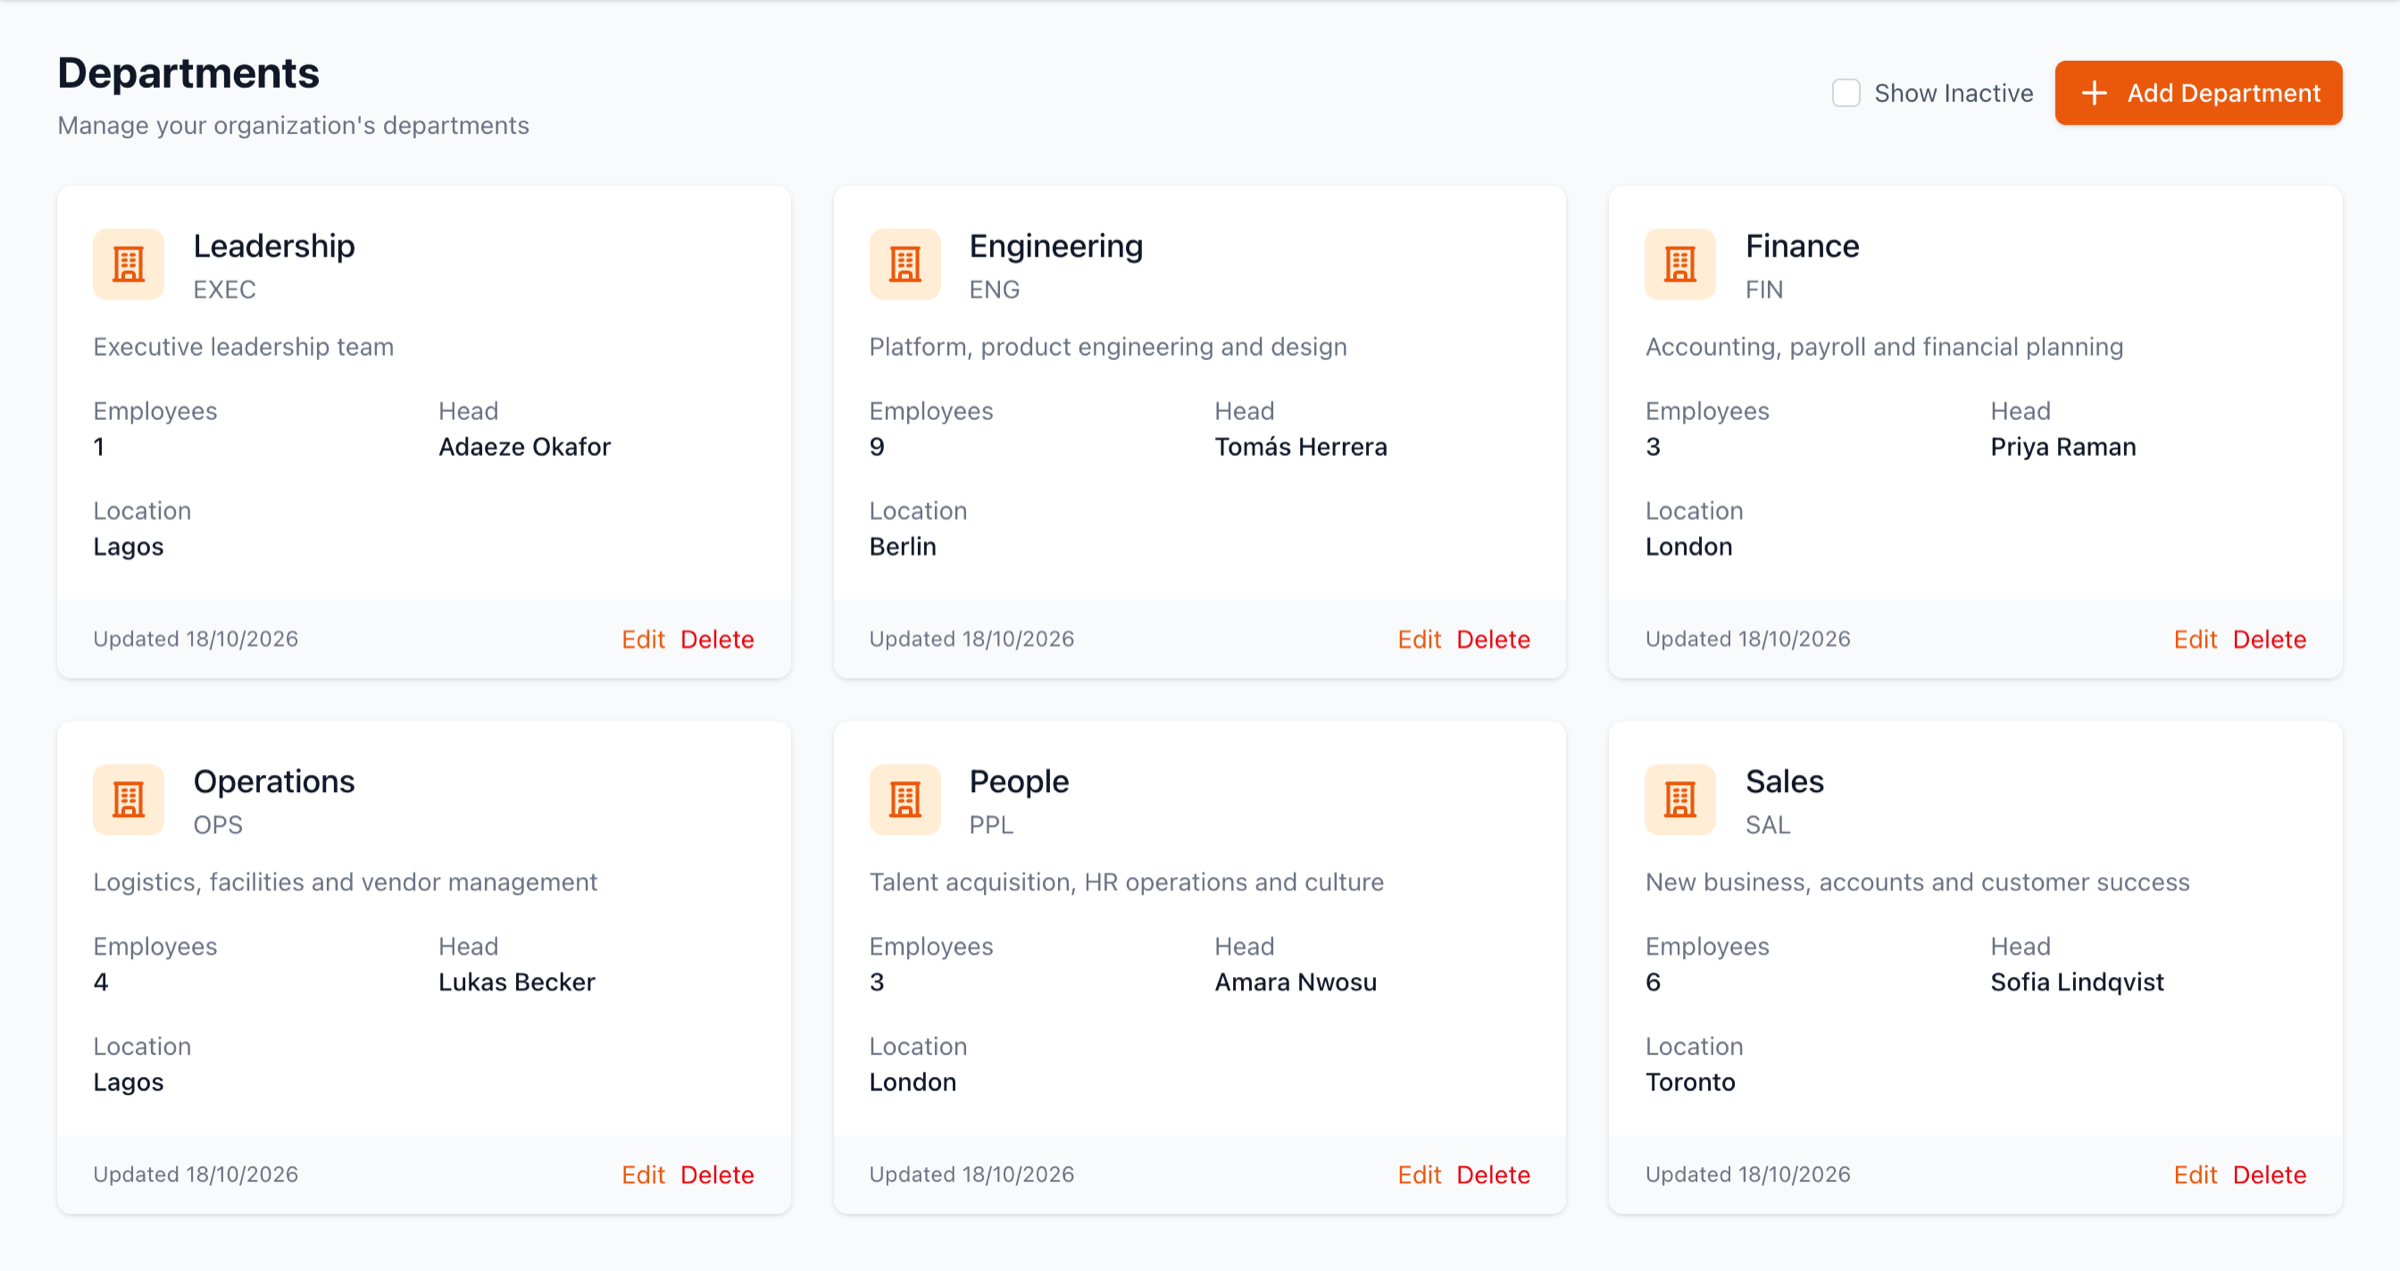2400x1271 pixels.
Task: Edit the Sales department
Action: pos(2195,1174)
